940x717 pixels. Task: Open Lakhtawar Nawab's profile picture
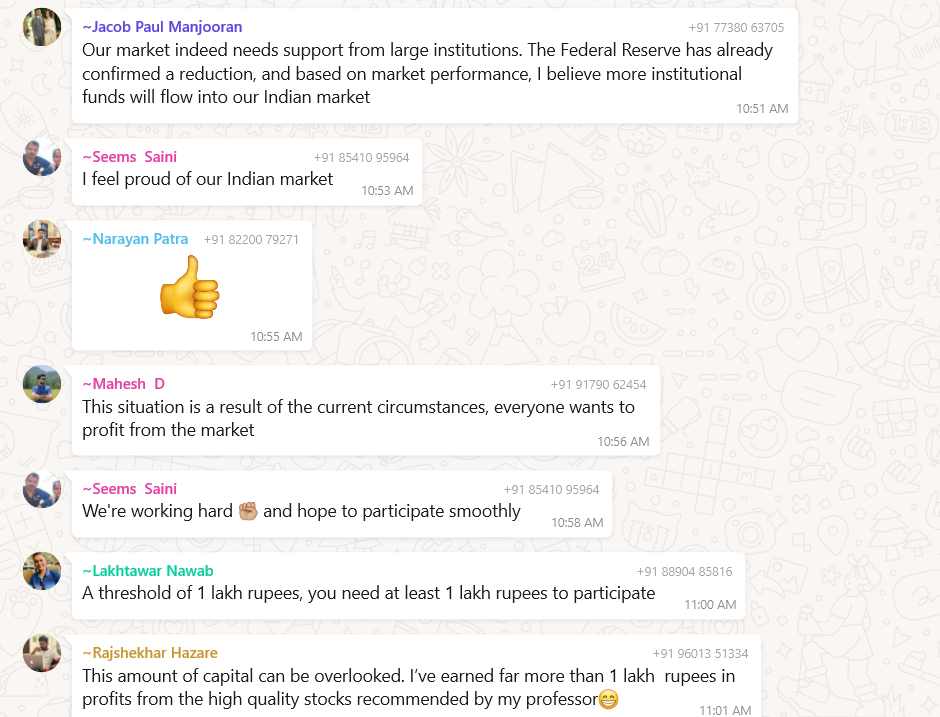click(42, 571)
